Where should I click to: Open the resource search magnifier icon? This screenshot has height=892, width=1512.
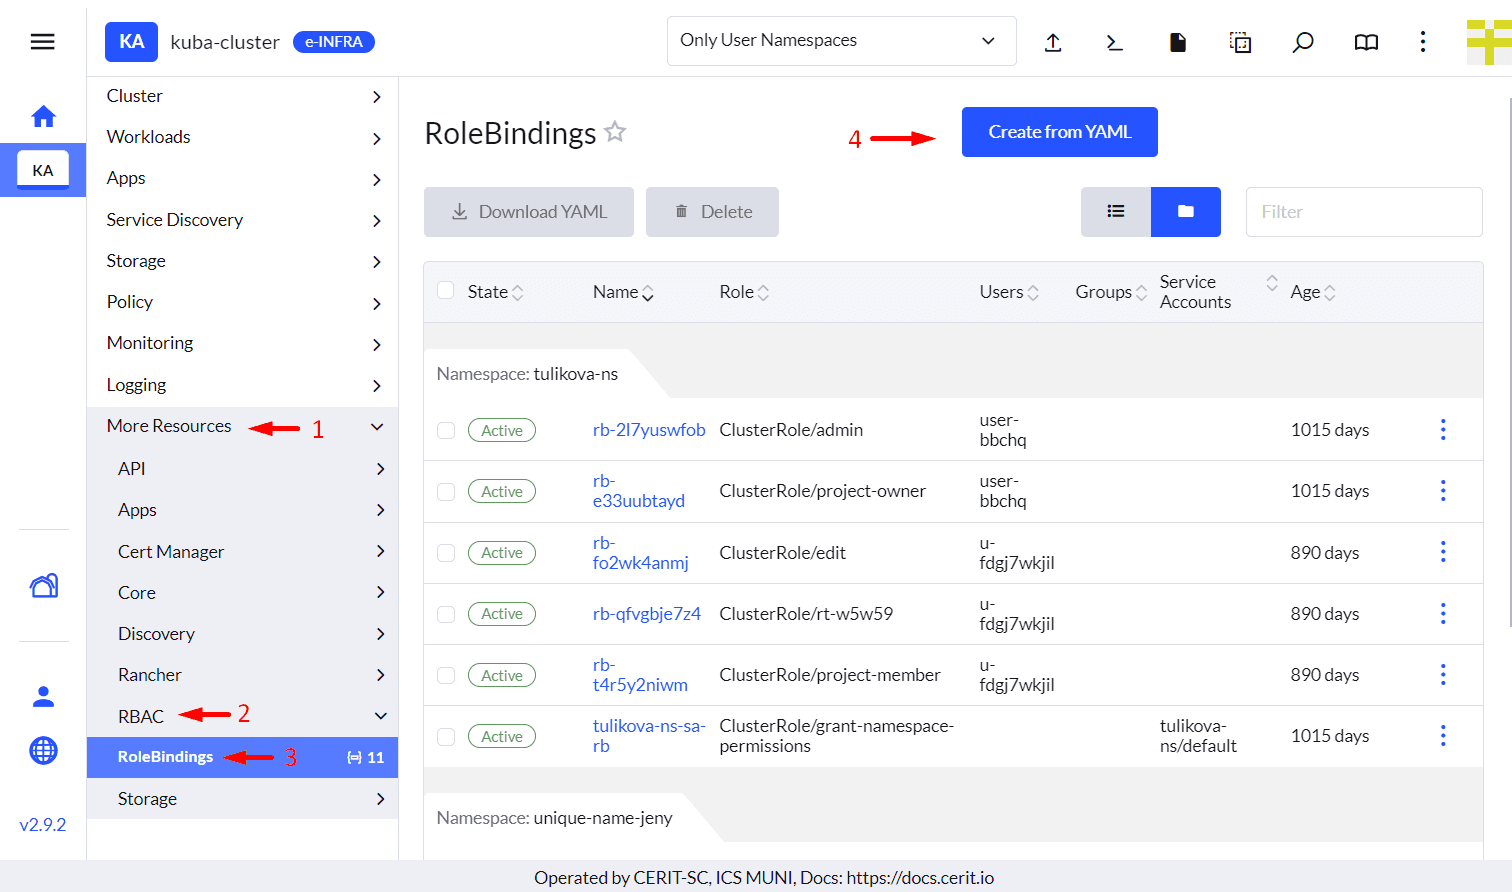pyautogui.click(x=1302, y=42)
